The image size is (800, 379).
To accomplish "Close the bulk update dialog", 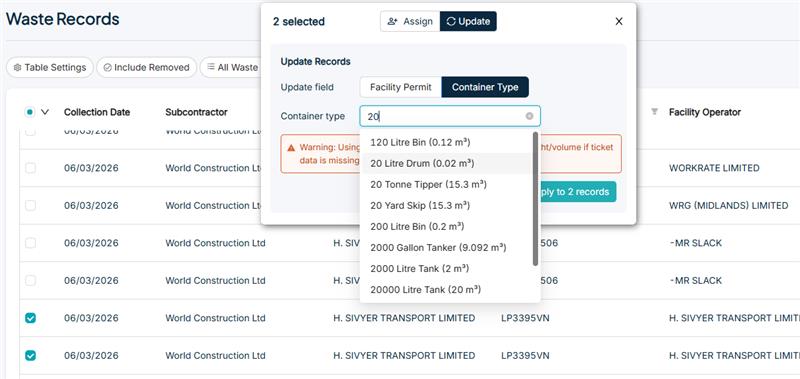I will pos(619,21).
